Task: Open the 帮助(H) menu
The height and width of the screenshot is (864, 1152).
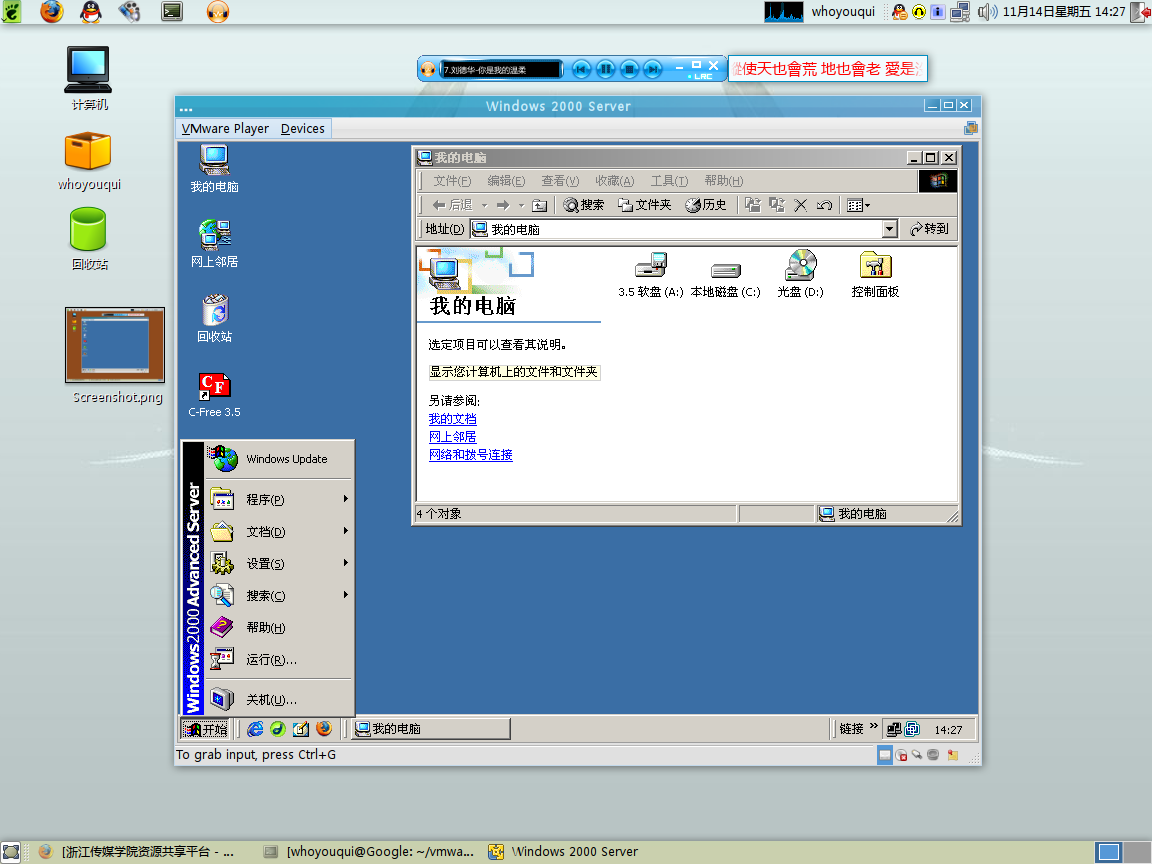Action: [x=724, y=181]
